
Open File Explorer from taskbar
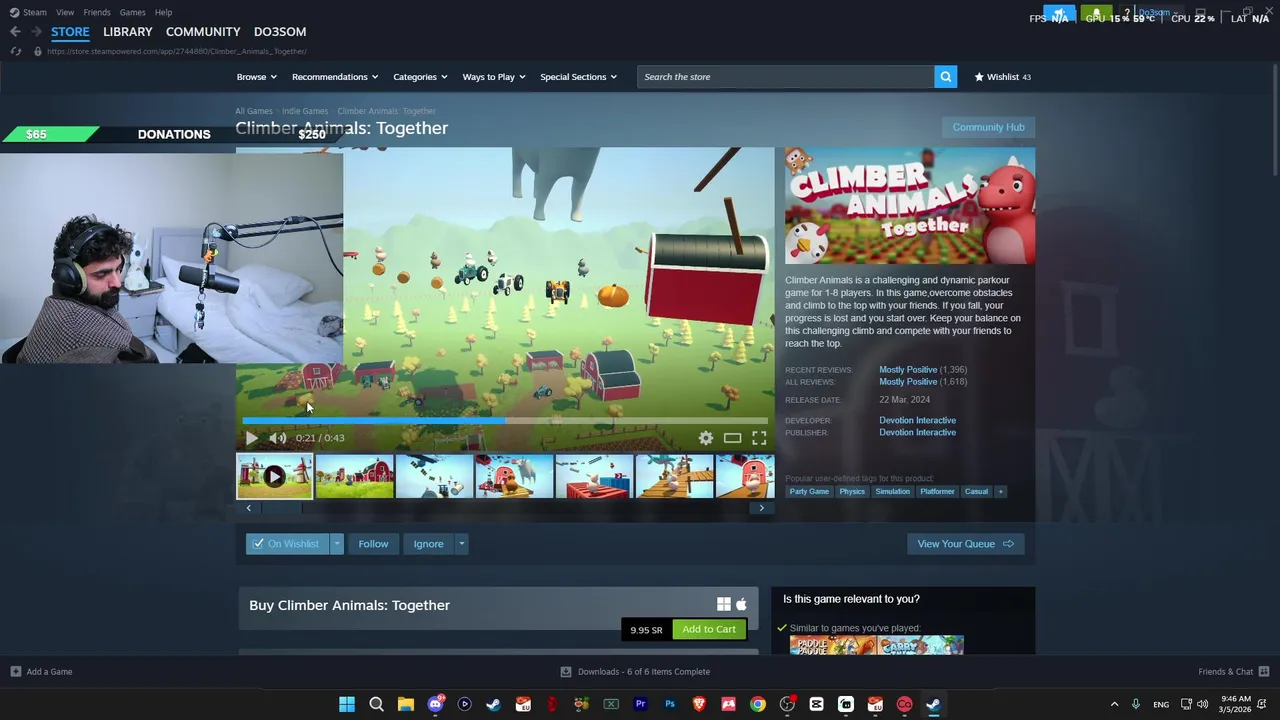pos(406,704)
